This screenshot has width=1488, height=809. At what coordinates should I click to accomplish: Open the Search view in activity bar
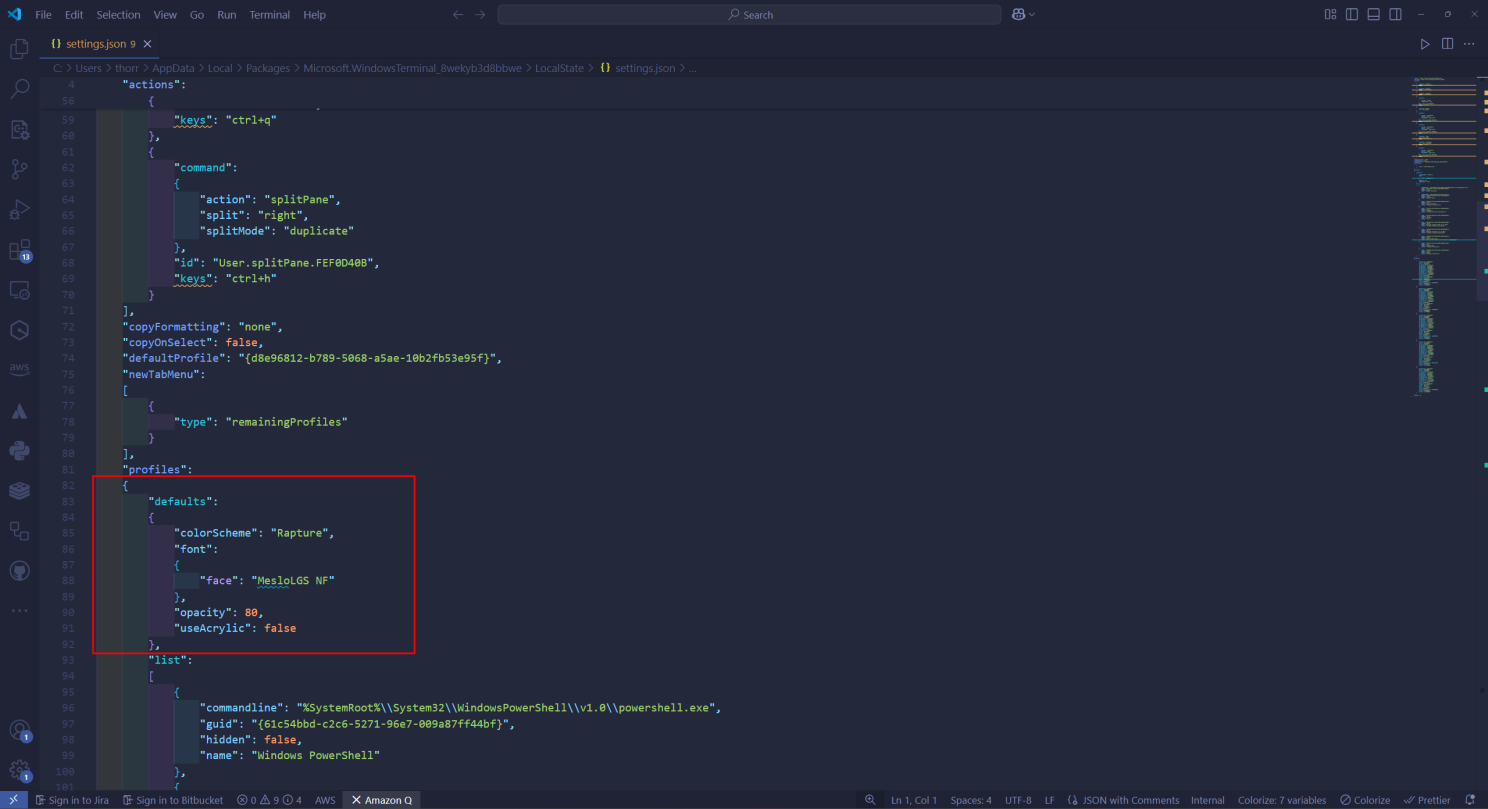tap(19, 89)
